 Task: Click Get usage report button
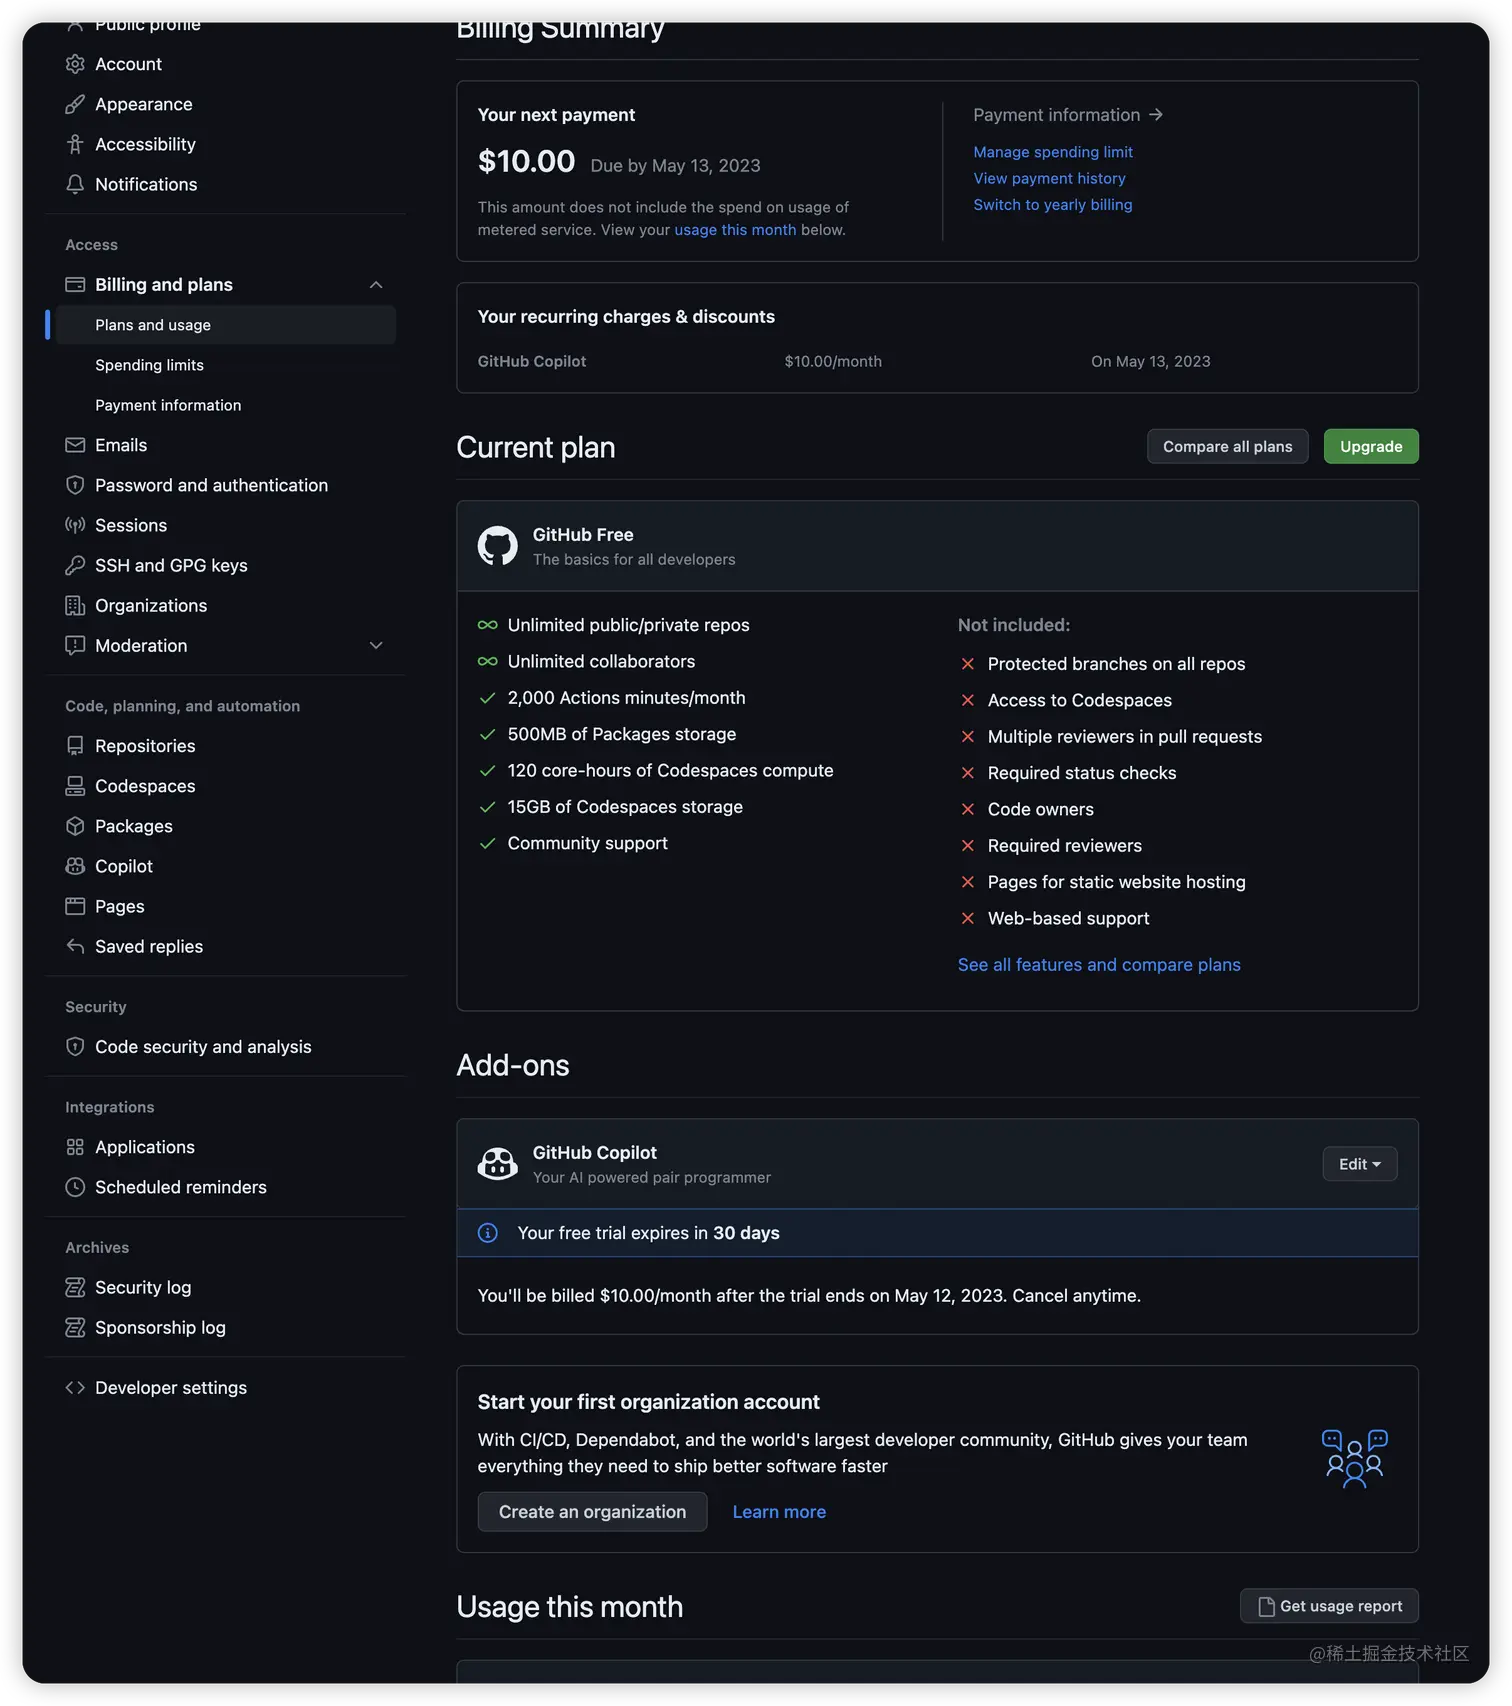[1329, 1606]
